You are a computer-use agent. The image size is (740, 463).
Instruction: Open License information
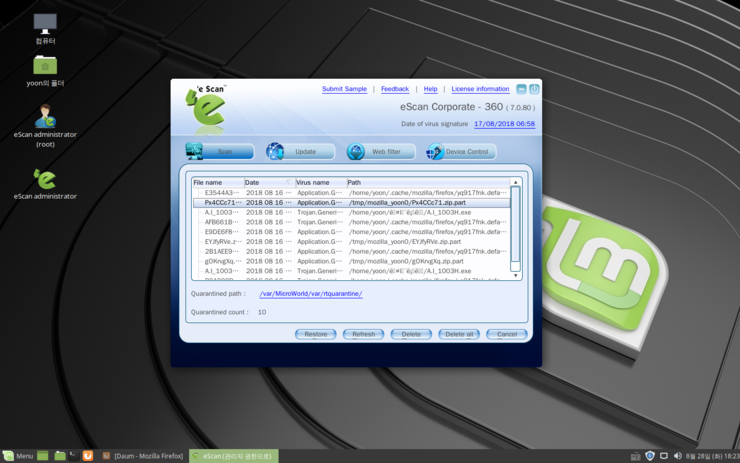click(480, 89)
